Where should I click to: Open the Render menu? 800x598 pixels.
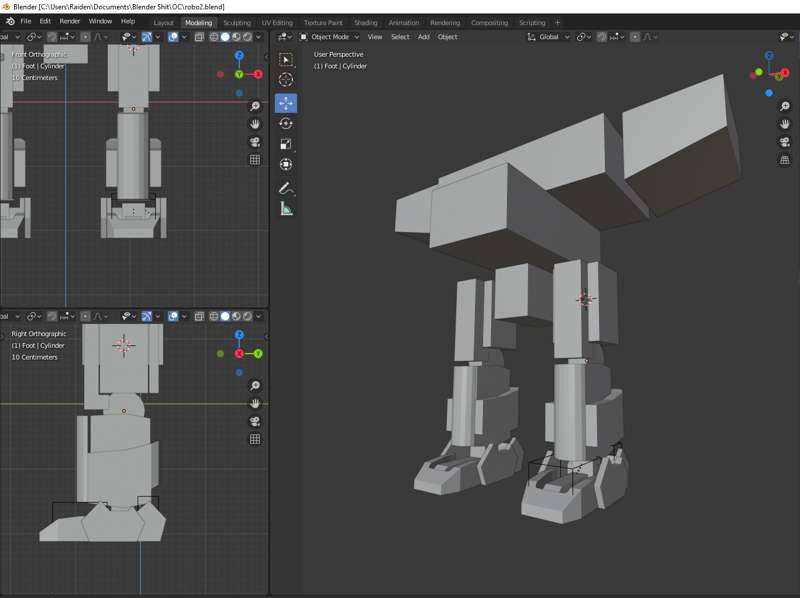click(69, 21)
